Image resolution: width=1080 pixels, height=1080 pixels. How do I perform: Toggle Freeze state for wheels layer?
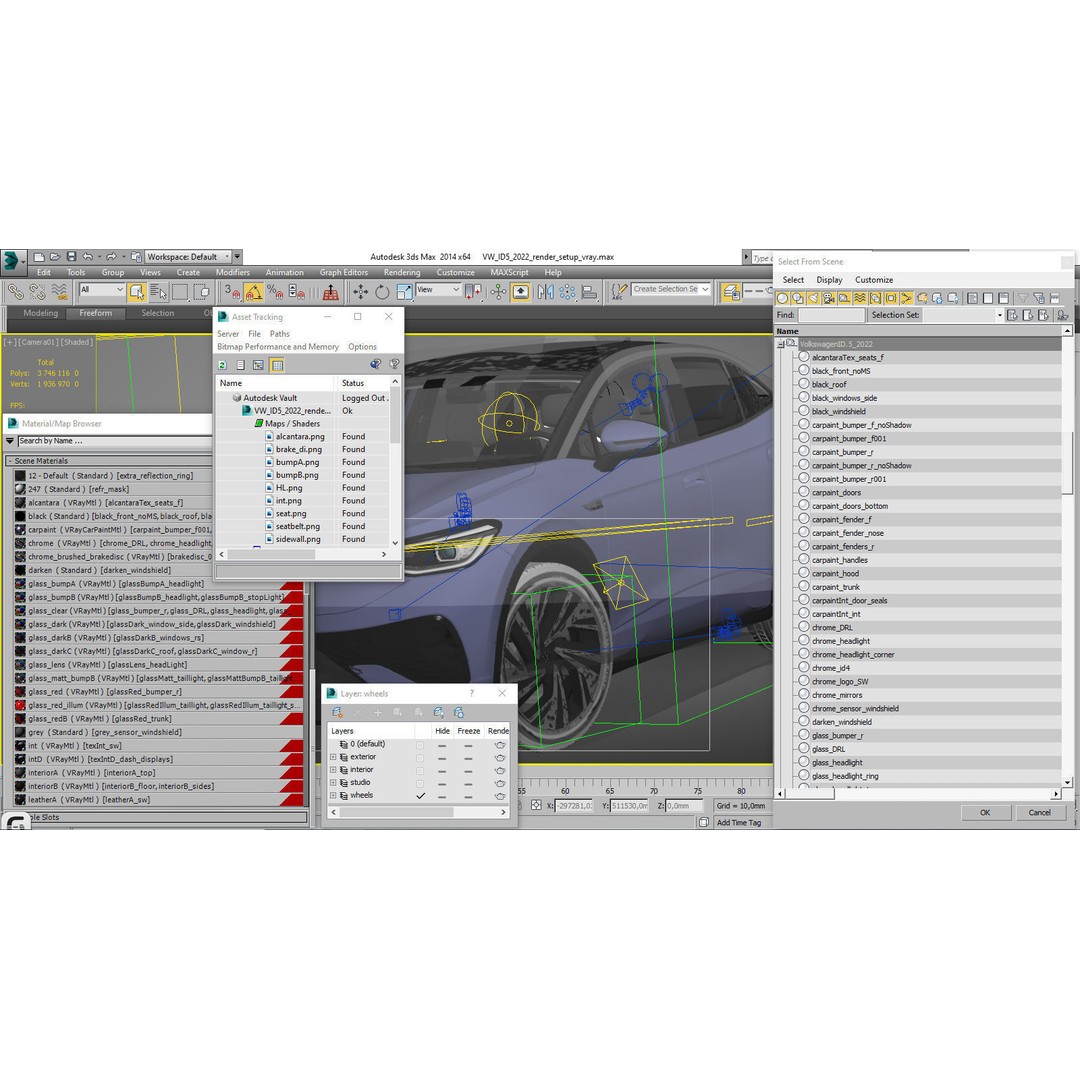(x=468, y=796)
